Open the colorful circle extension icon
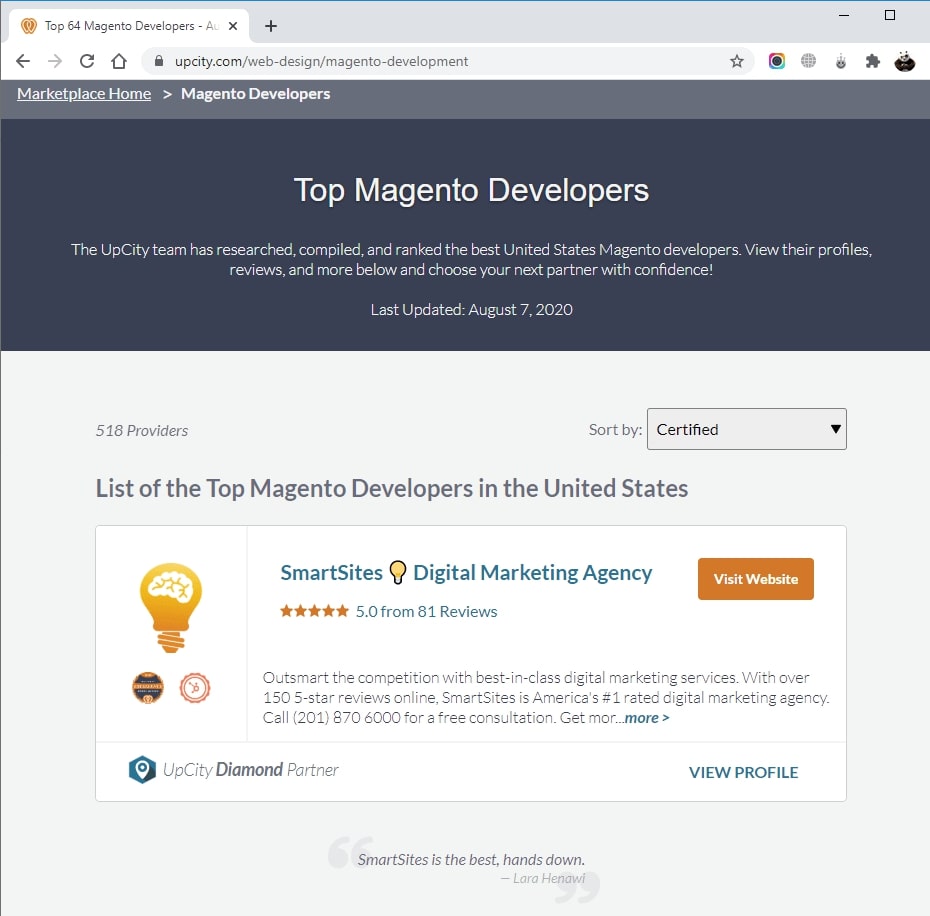Viewport: 930px width, 916px height. [776, 61]
